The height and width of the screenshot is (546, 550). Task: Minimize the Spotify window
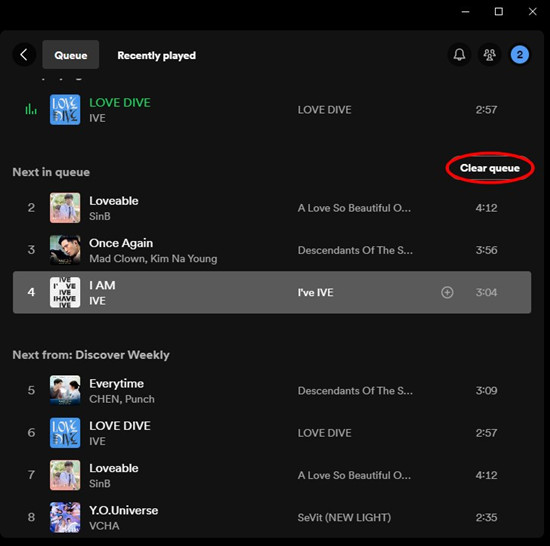click(x=465, y=12)
